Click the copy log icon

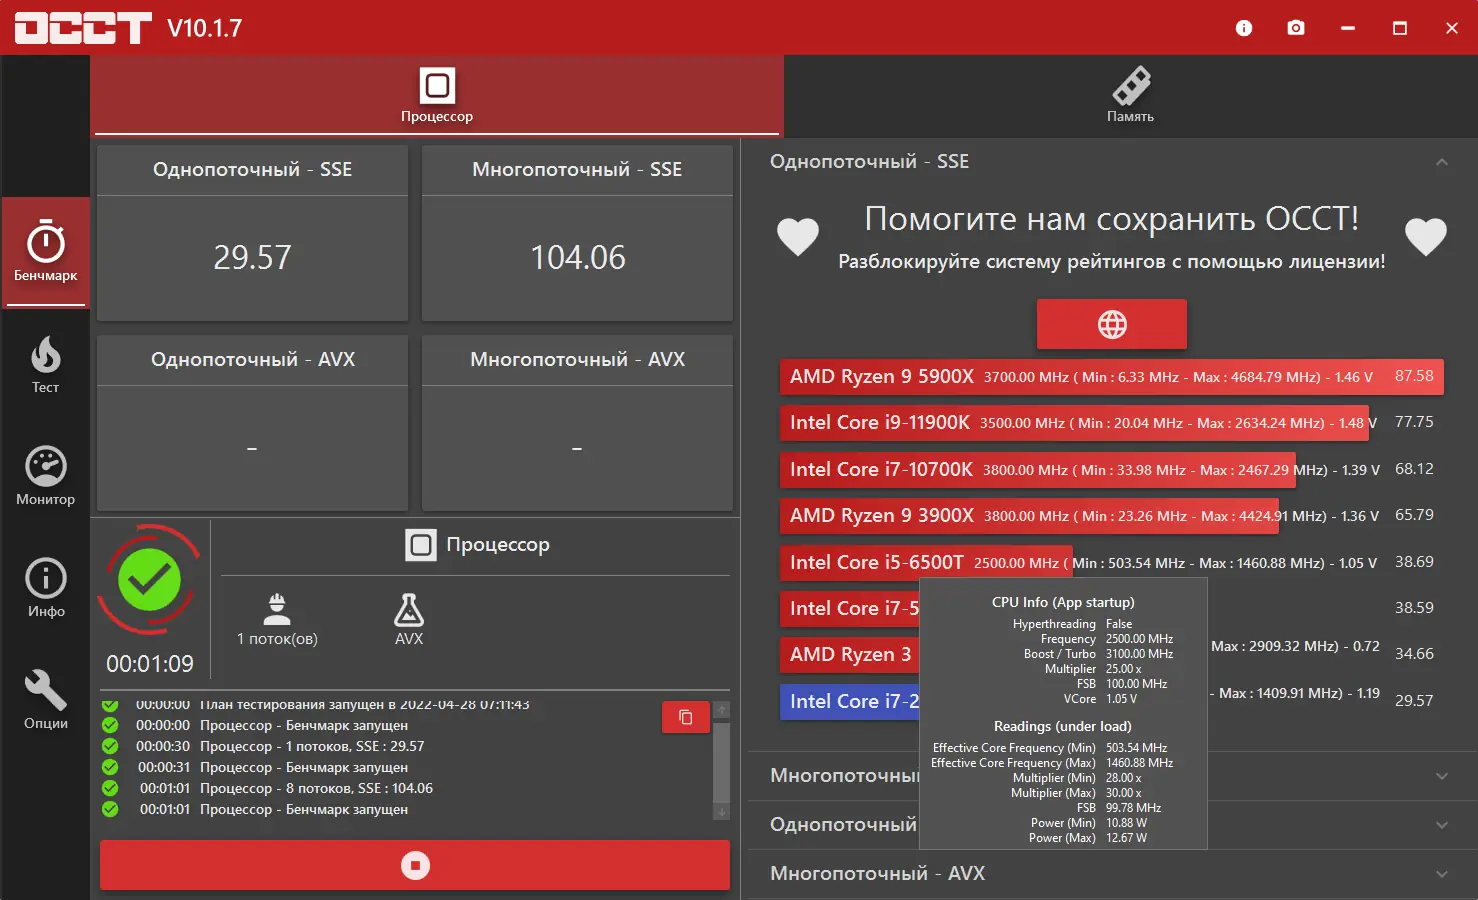685,717
